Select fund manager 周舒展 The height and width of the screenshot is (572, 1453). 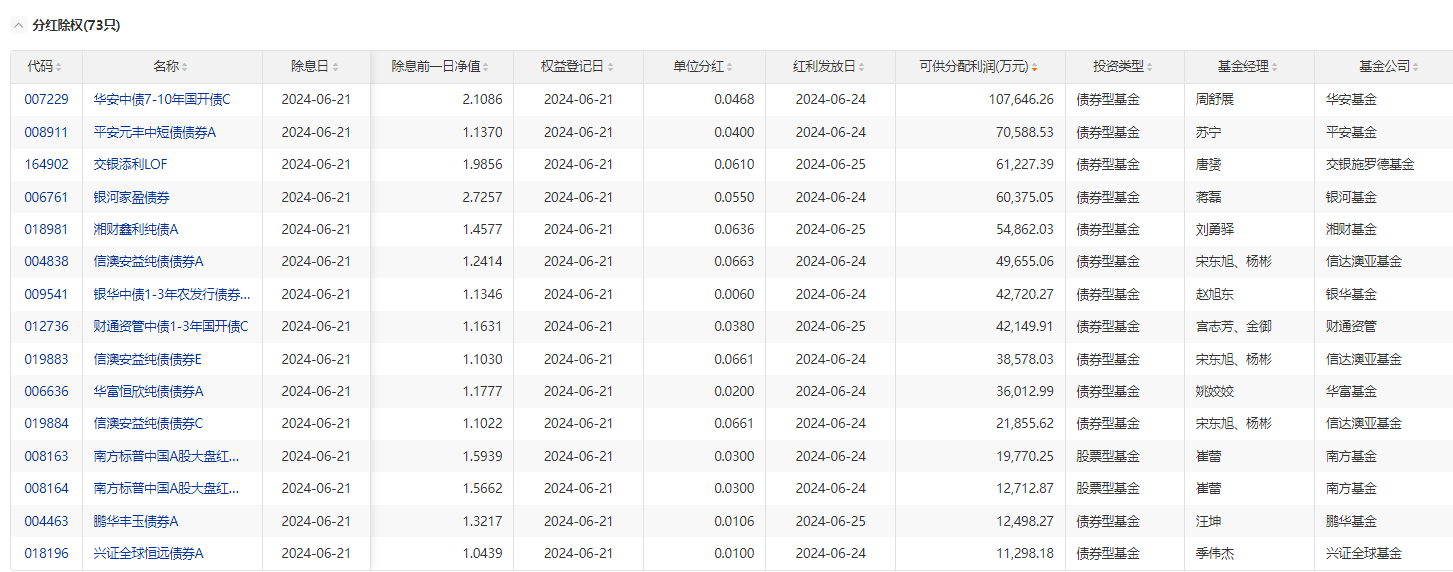click(x=1215, y=99)
